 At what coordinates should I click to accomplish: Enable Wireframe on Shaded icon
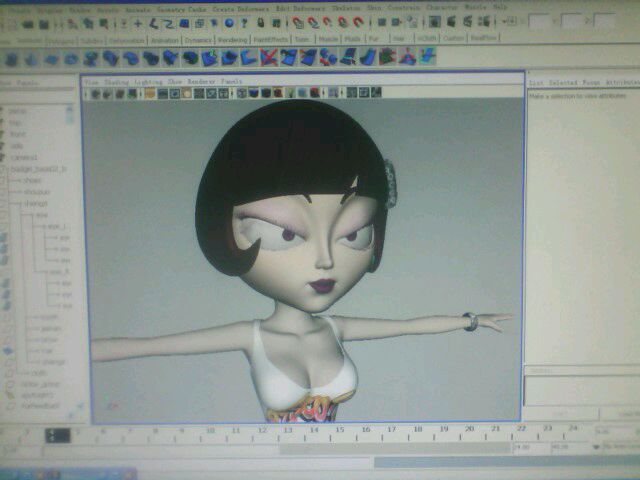[266, 93]
